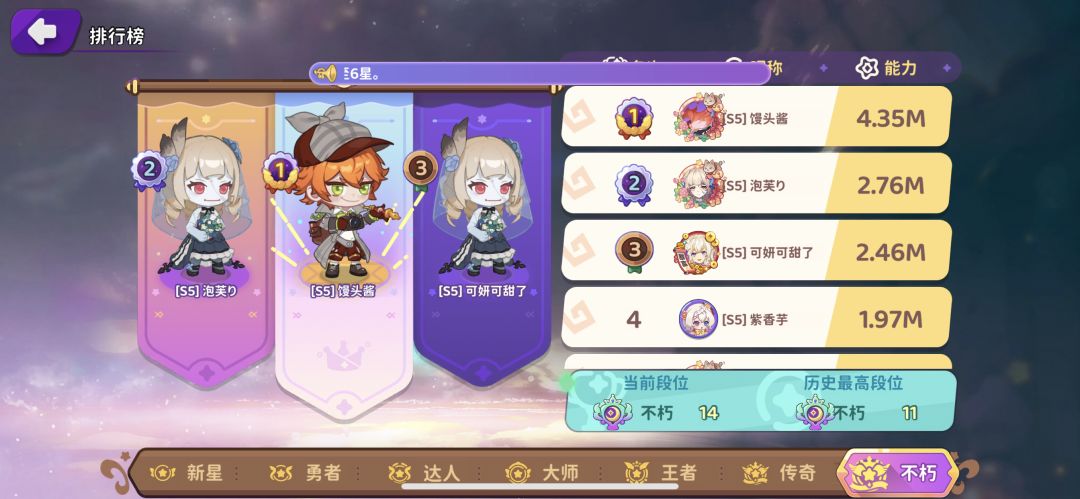Tap current rank 不朽 emblem icon

click(x=609, y=412)
